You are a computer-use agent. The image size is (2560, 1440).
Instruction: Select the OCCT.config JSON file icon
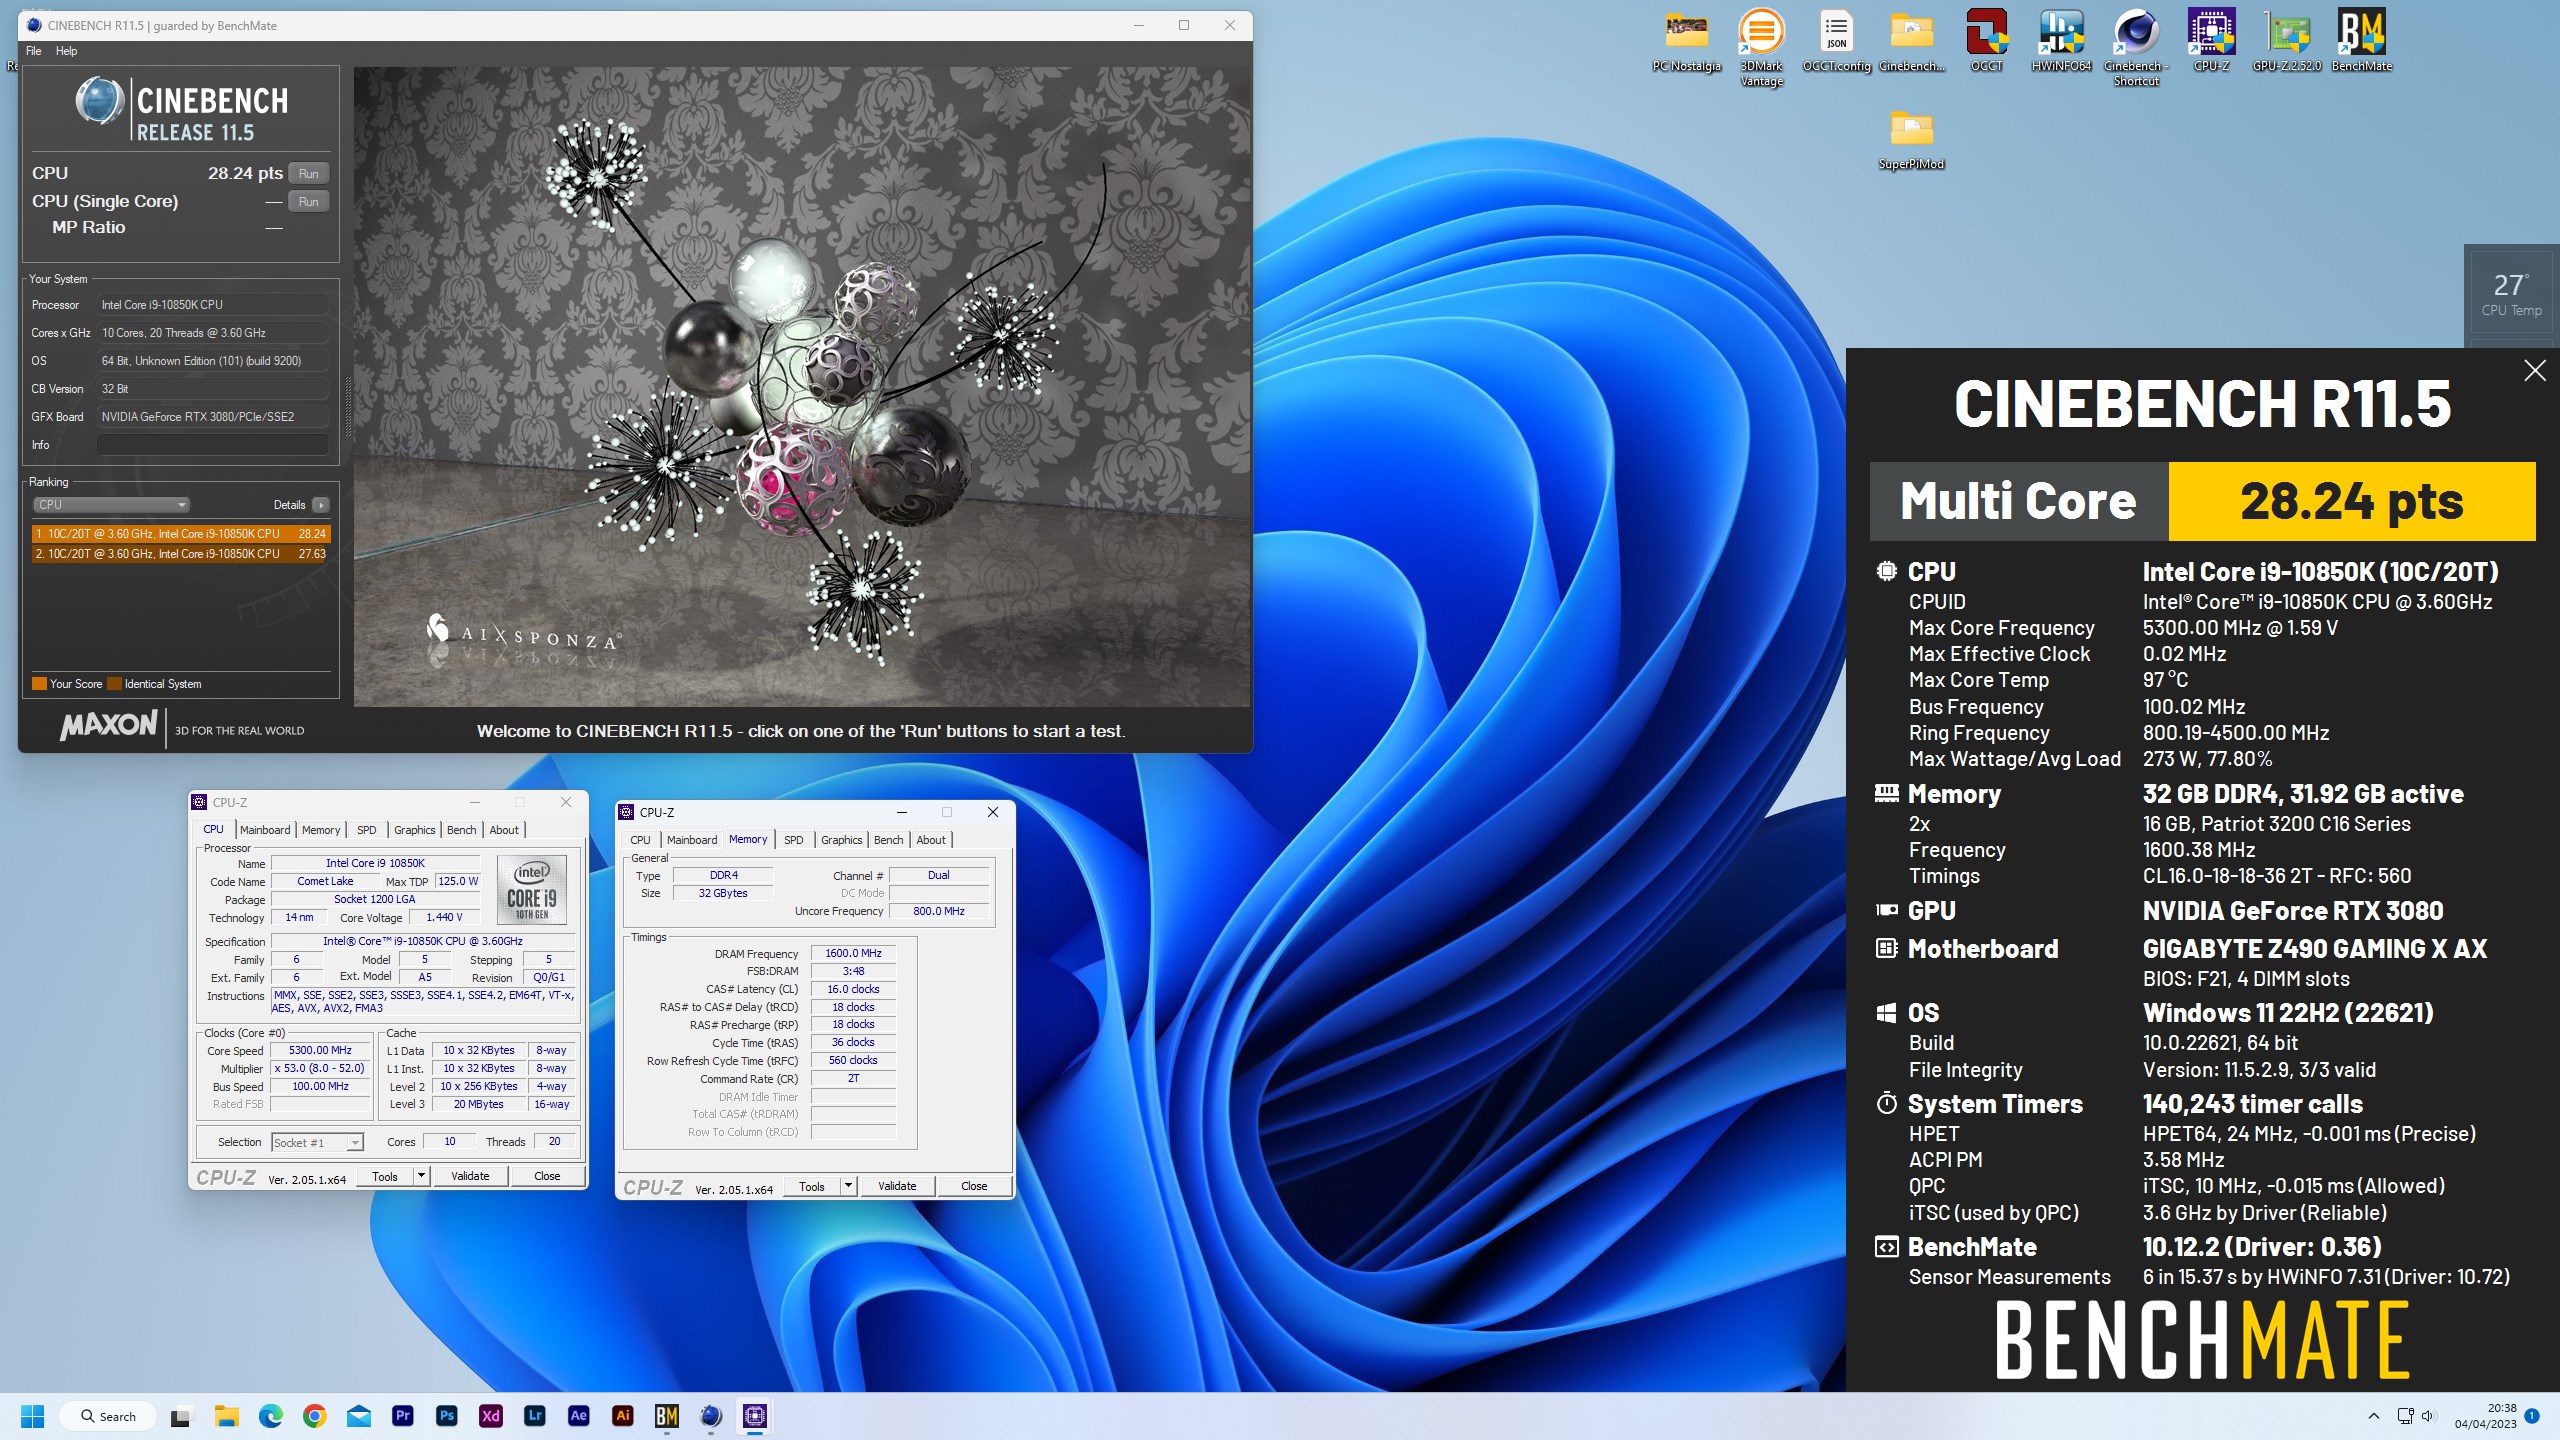pyautogui.click(x=1836, y=40)
